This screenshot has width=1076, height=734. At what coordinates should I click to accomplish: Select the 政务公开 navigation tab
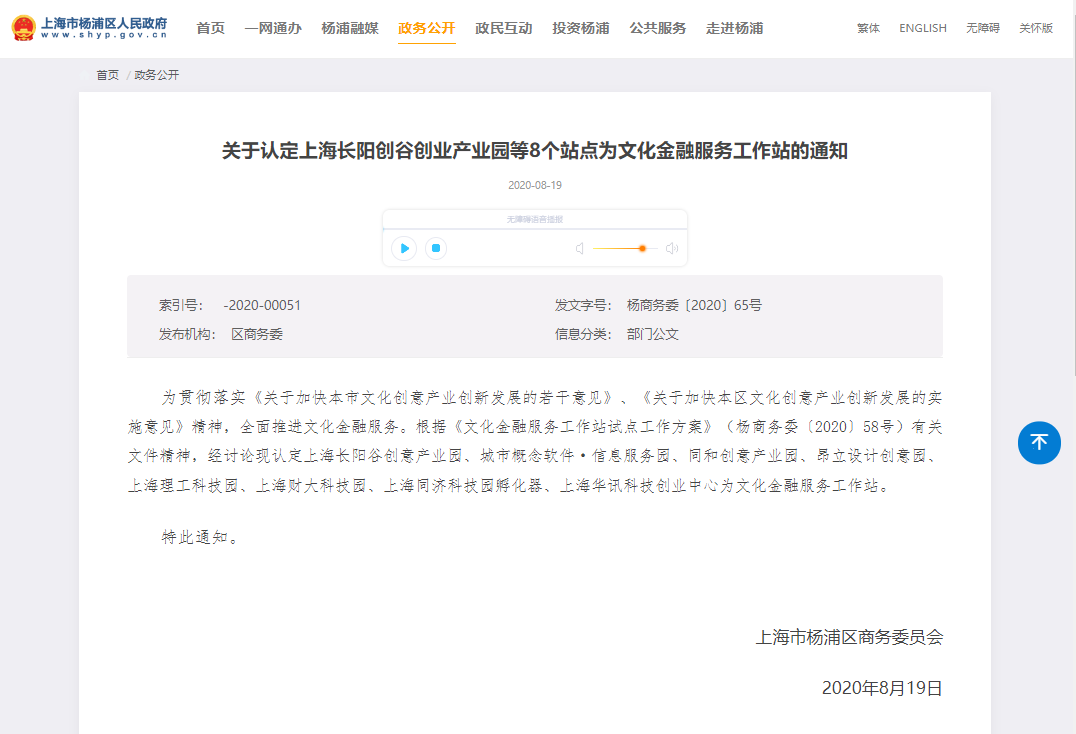click(427, 28)
